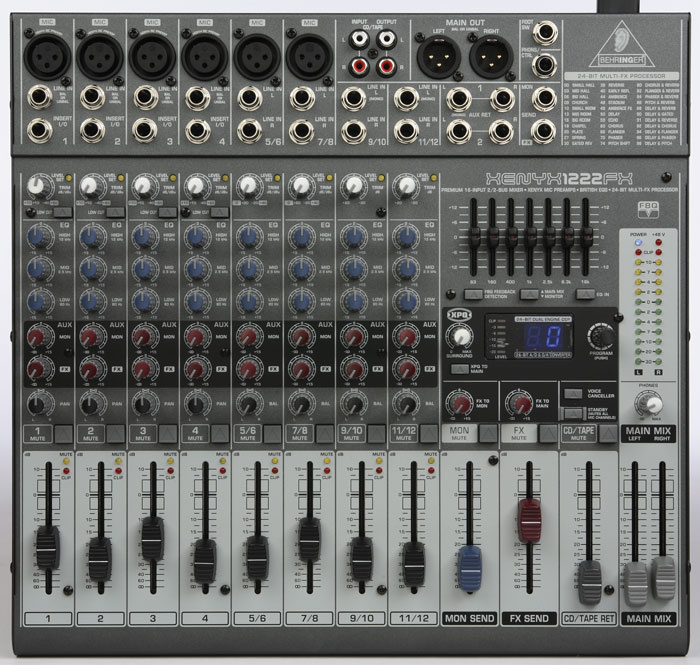
Task: Toggle the channel 3 mute button
Action: pos(168,433)
